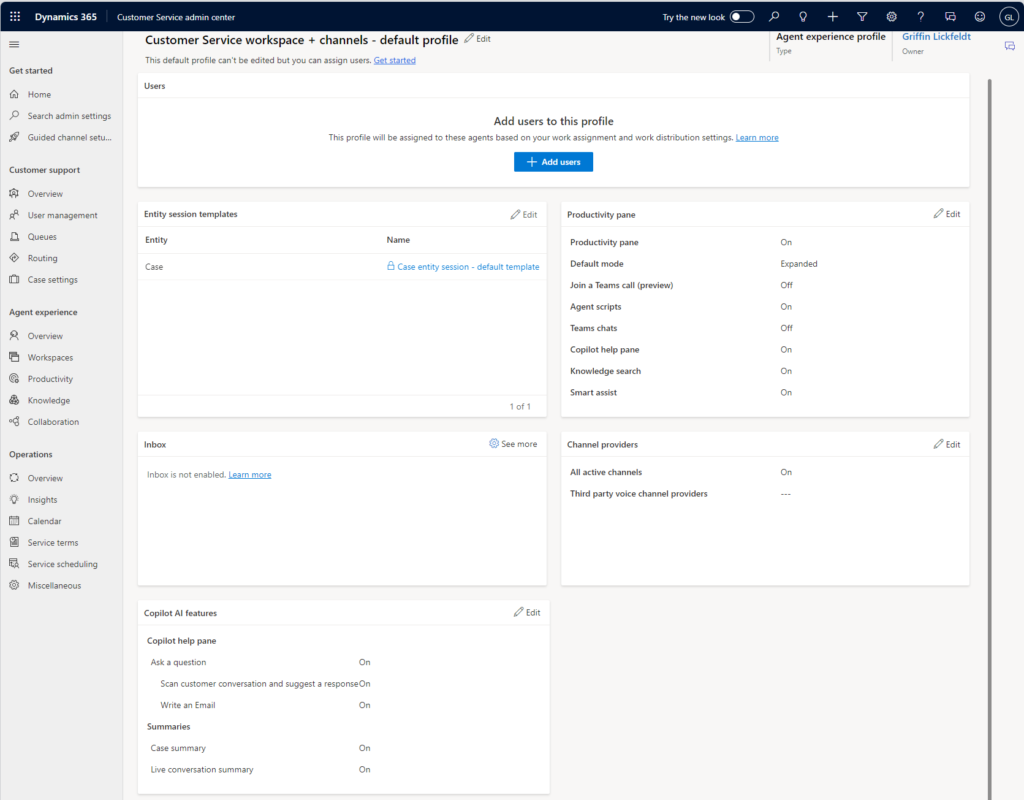Edit the Copilot AI features section
Image resolution: width=1024 pixels, height=800 pixels.
[x=526, y=612]
